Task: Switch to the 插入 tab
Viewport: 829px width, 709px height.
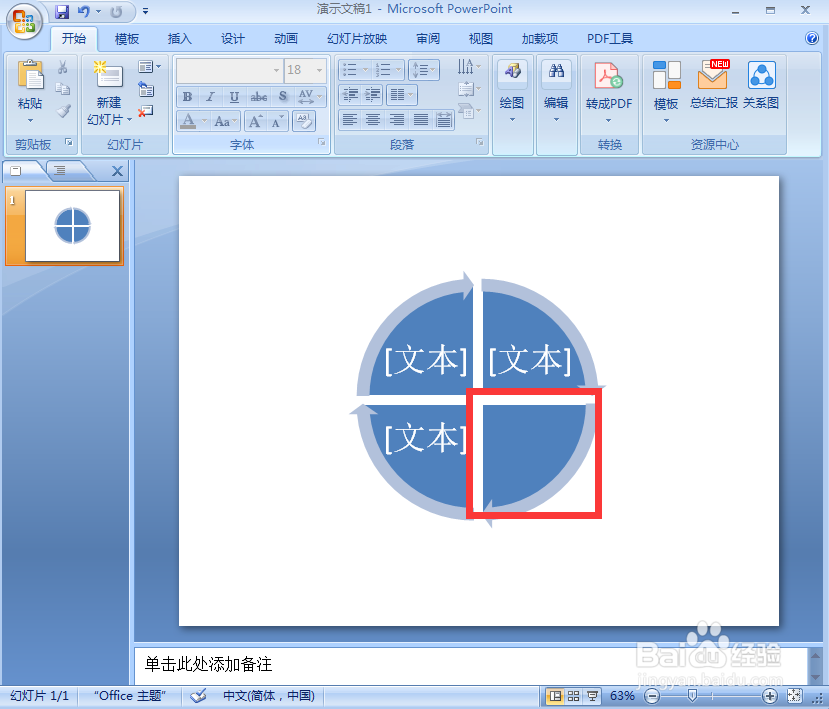Action: click(180, 39)
